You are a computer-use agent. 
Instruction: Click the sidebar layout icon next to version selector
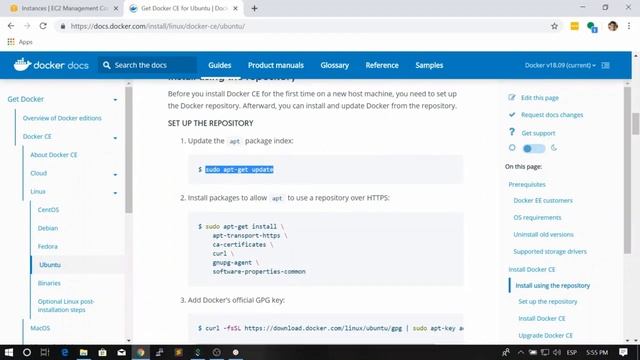606,65
